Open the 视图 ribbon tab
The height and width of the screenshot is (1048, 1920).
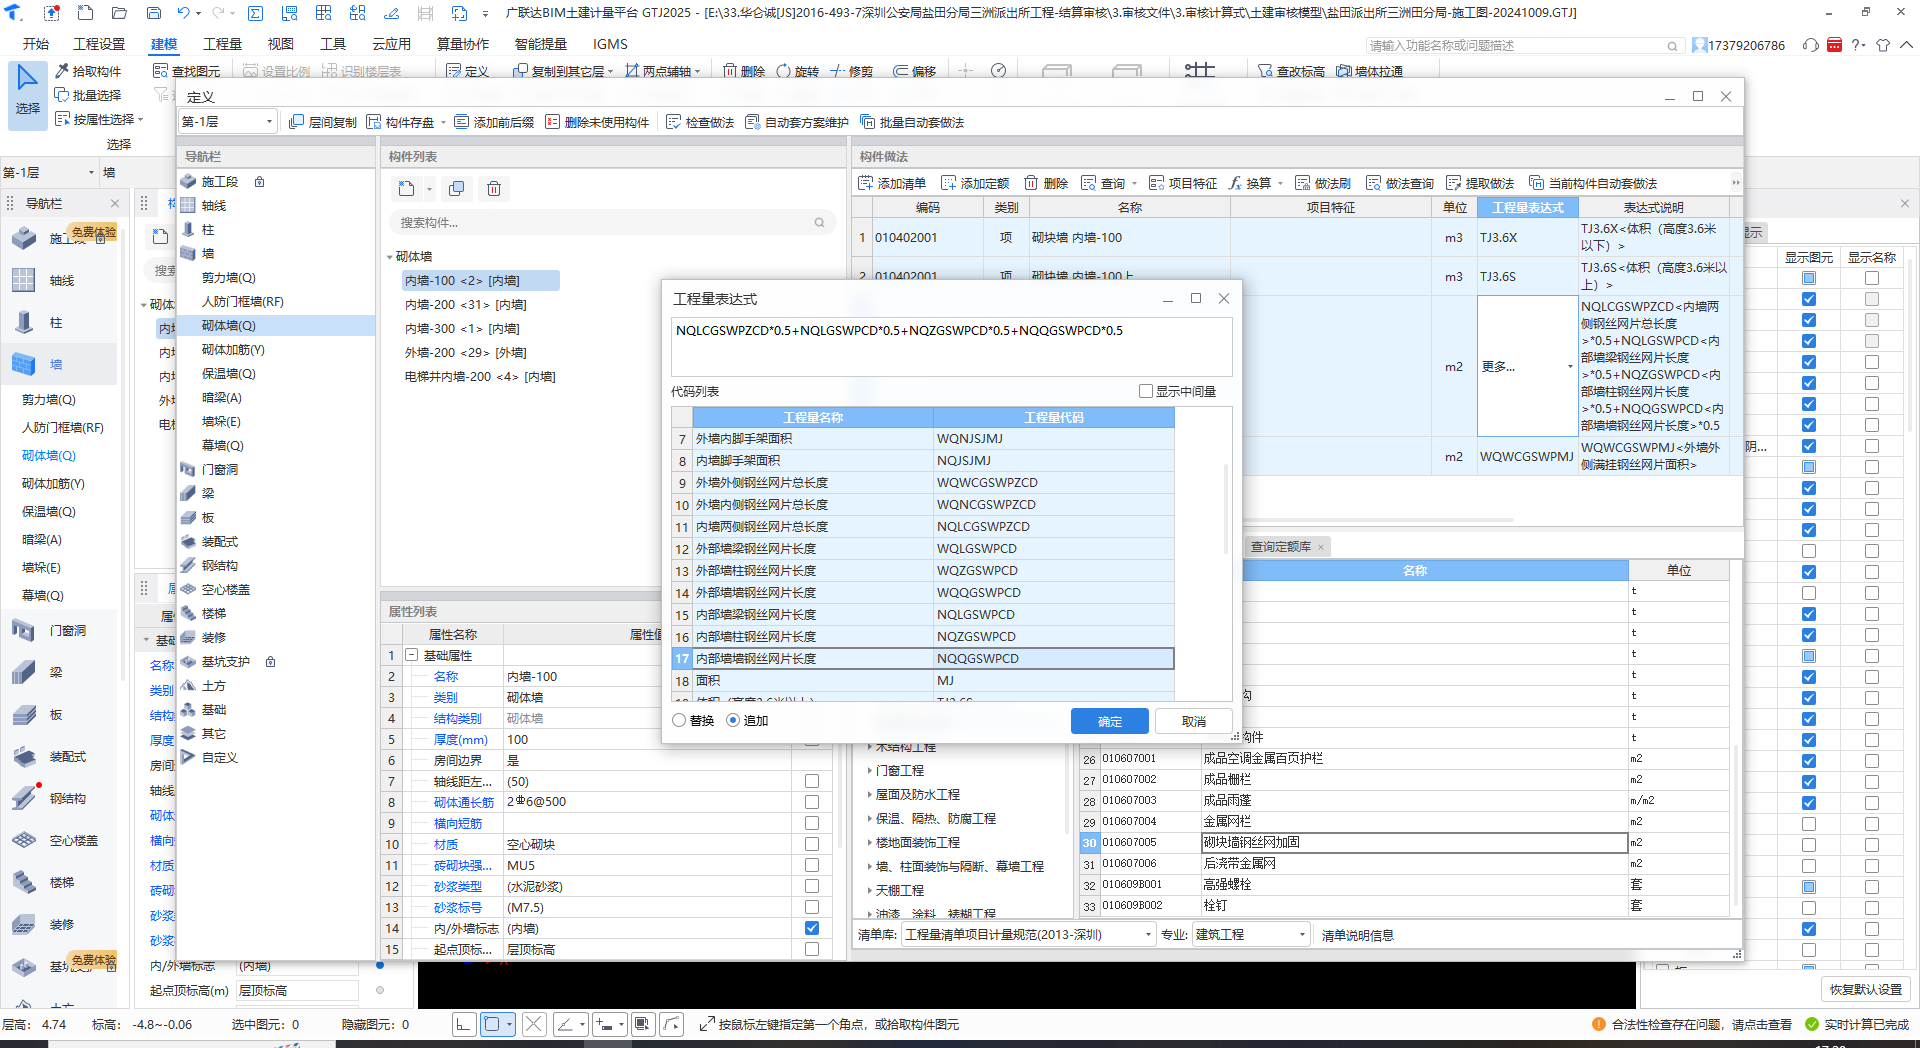pos(281,44)
